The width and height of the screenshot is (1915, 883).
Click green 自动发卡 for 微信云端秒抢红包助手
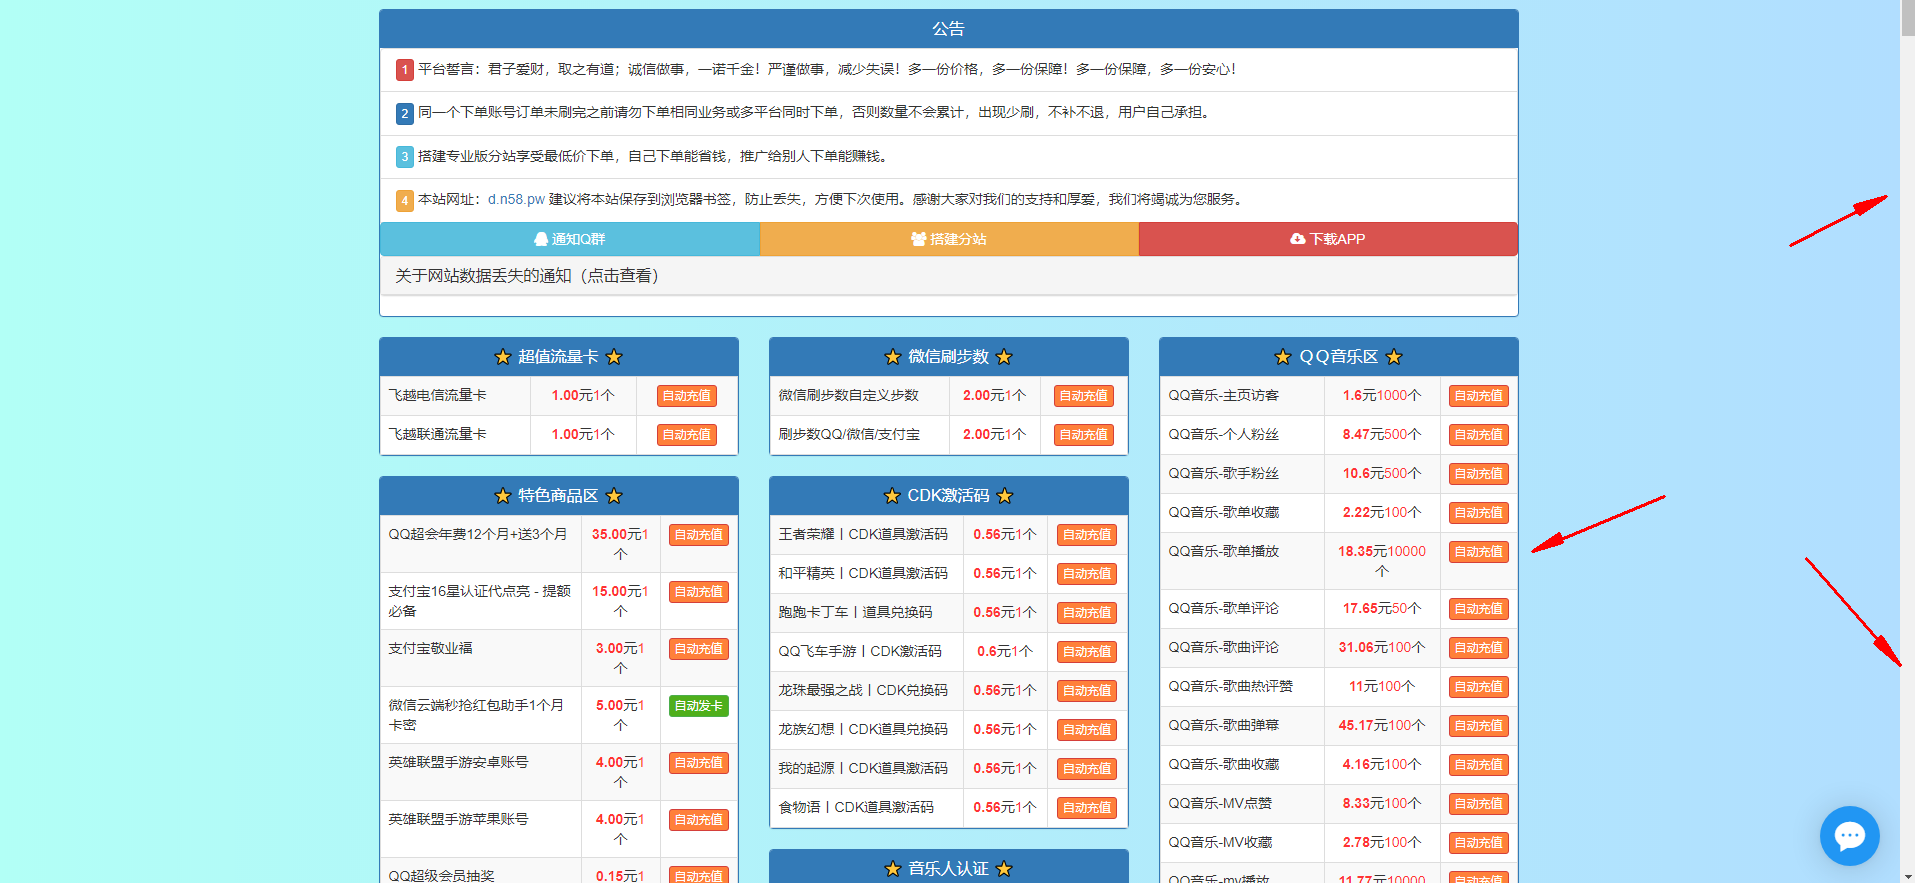point(699,706)
